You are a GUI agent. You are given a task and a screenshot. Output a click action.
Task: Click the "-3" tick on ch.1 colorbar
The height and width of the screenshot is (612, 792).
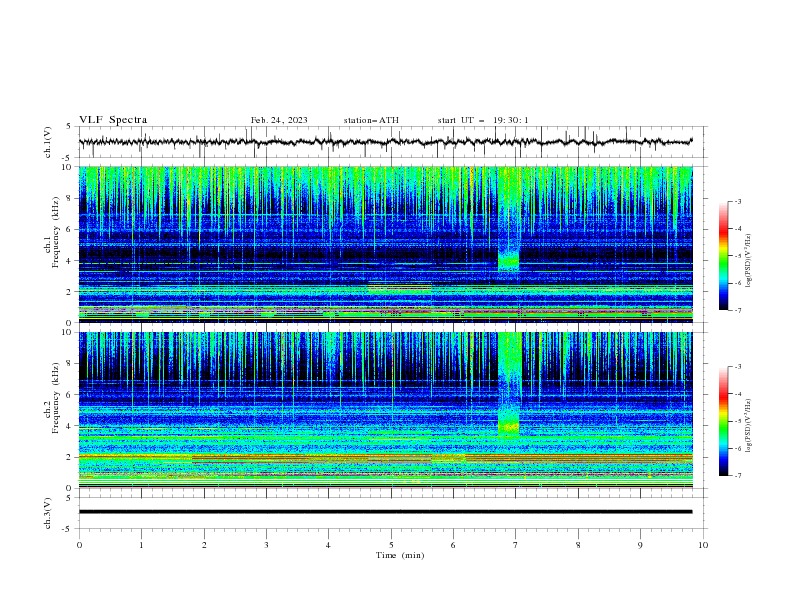click(738, 201)
